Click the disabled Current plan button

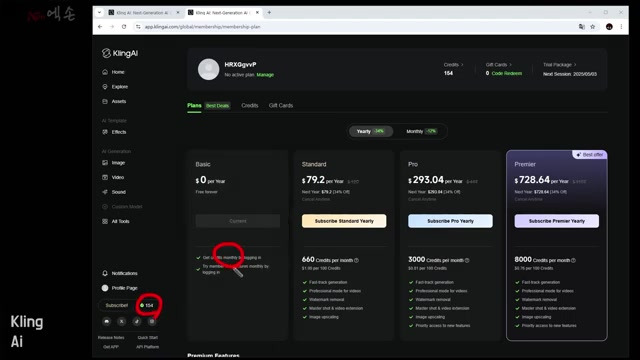click(x=238, y=221)
